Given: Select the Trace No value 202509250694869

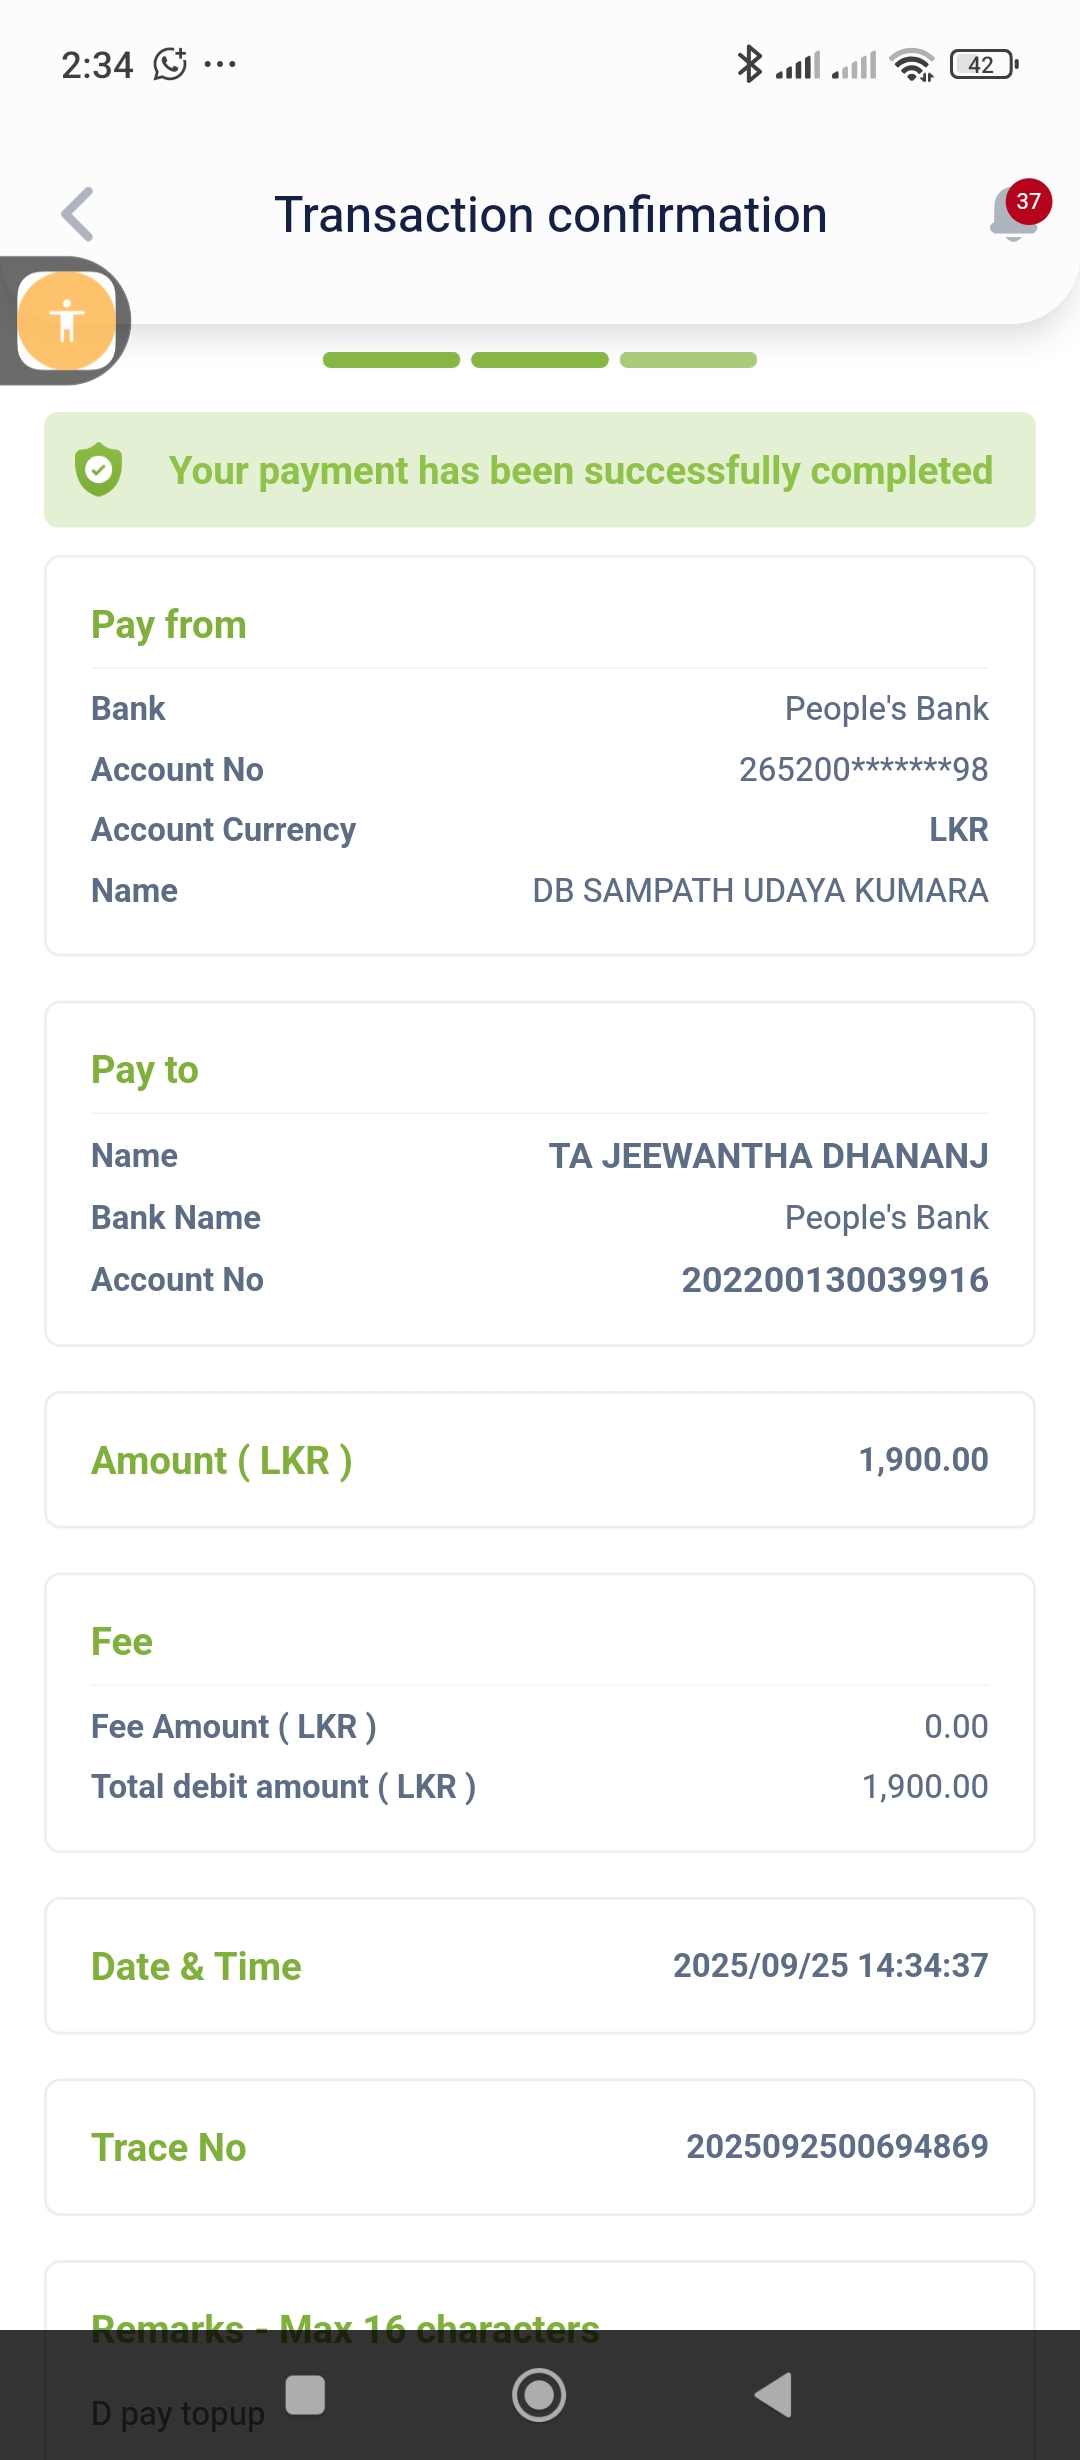Looking at the screenshot, I should (x=837, y=2146).
